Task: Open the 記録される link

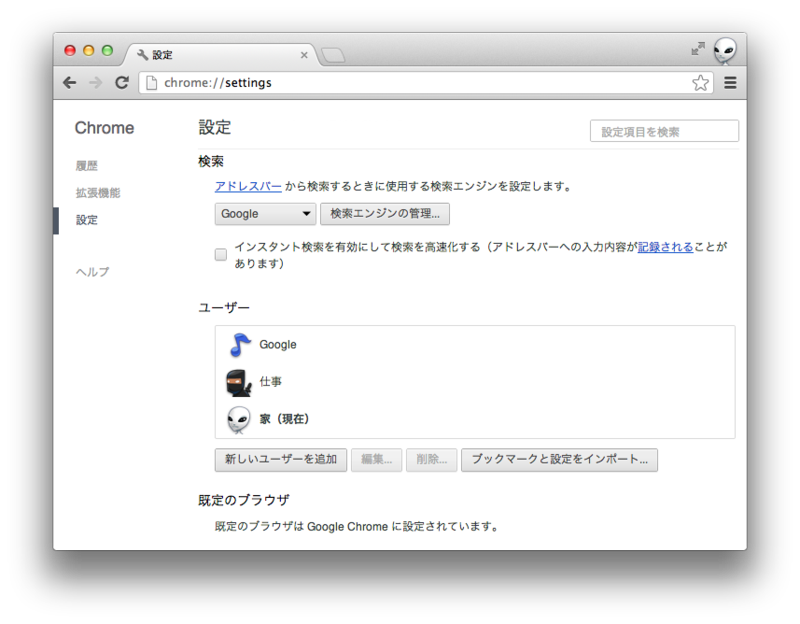Action: pos(665,247)
